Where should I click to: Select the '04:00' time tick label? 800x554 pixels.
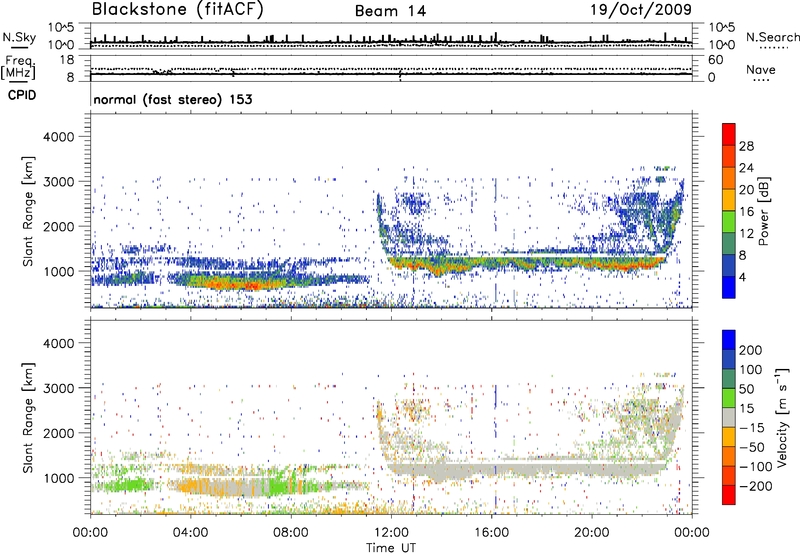(x=190, y=533)
